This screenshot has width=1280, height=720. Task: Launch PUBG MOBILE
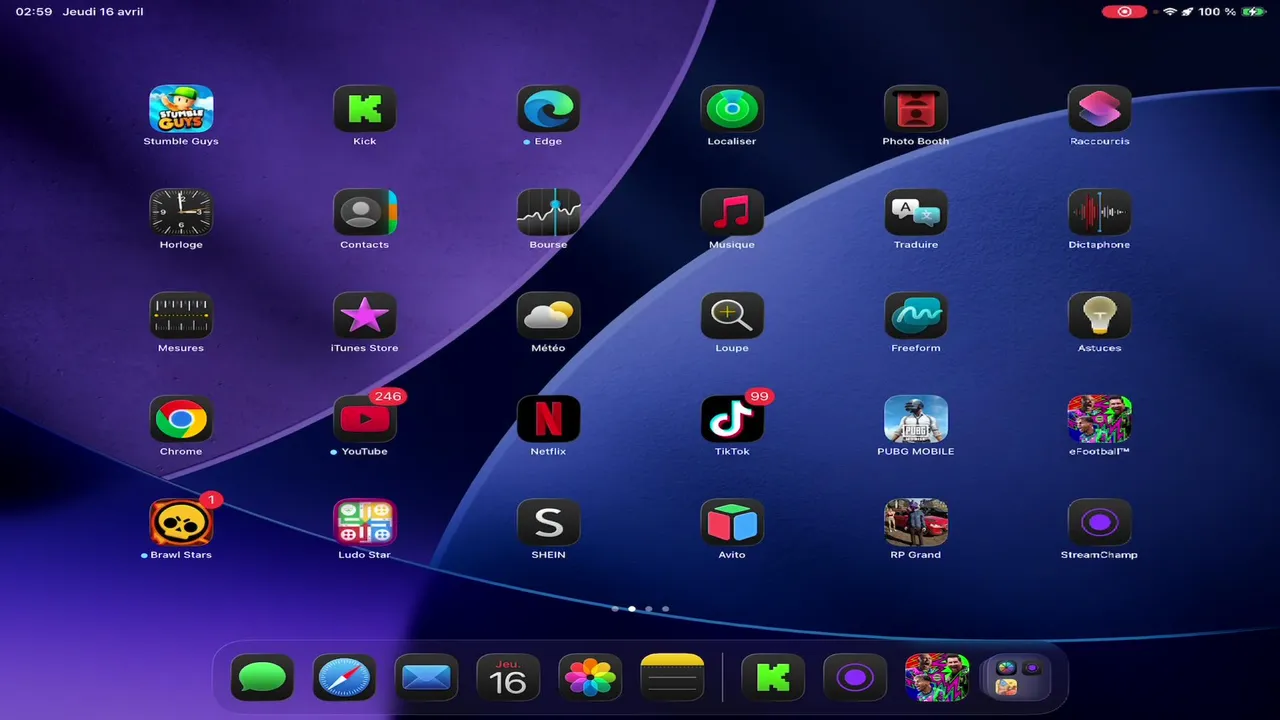[916, 419]
